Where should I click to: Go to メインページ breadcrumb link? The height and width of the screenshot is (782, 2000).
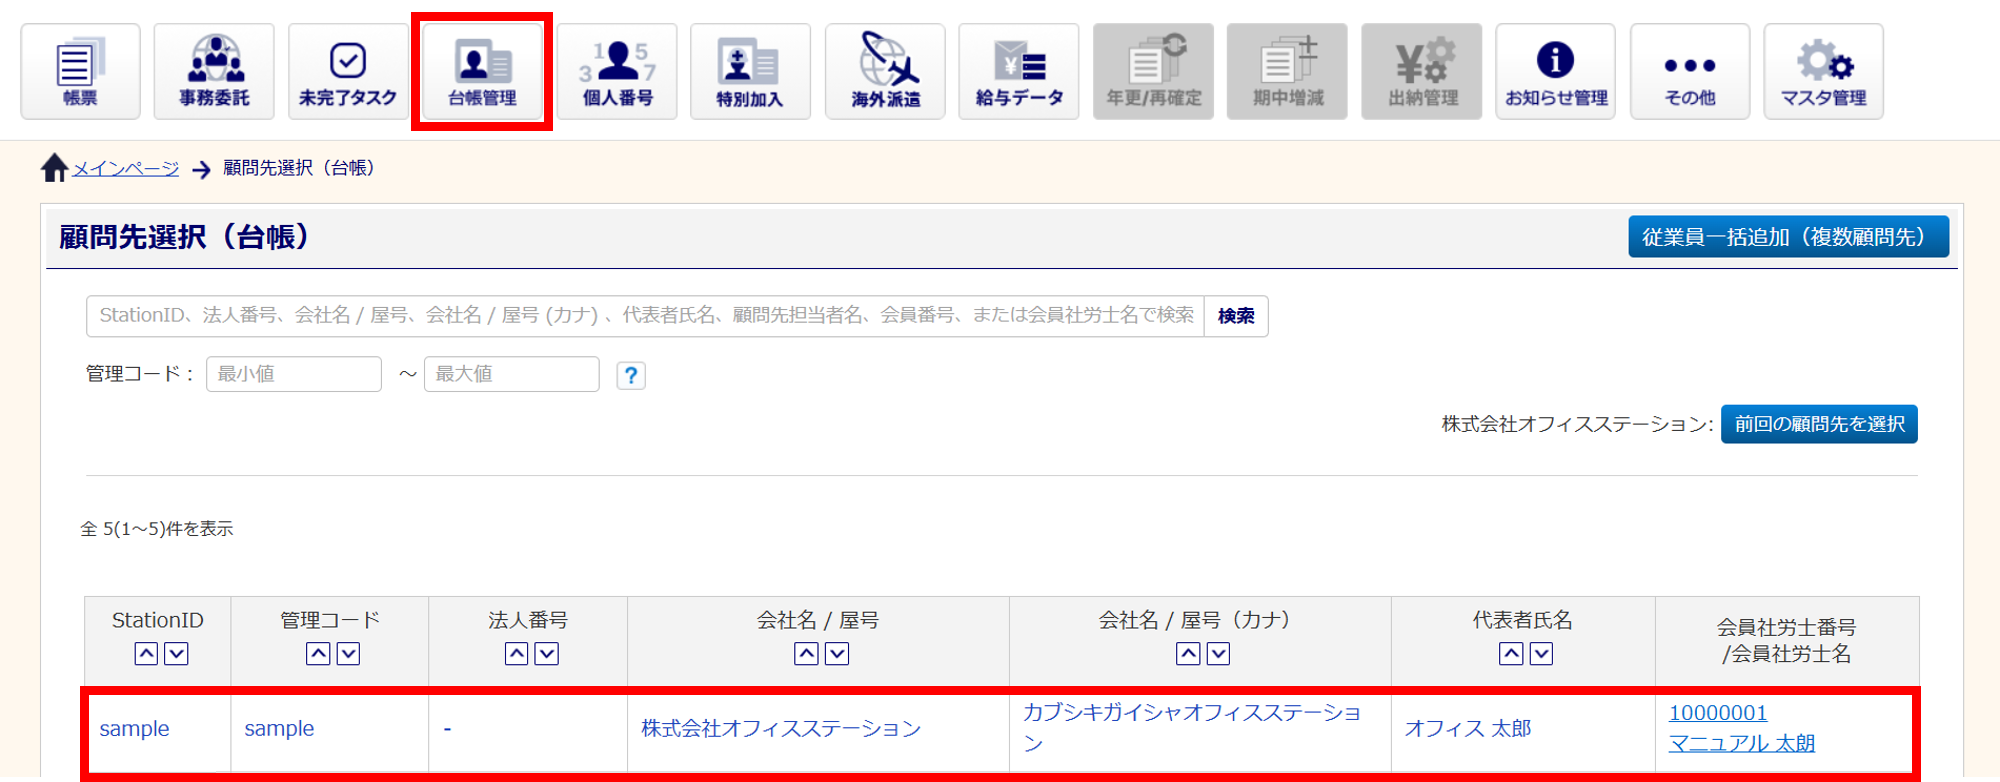[x=125, y=168]
